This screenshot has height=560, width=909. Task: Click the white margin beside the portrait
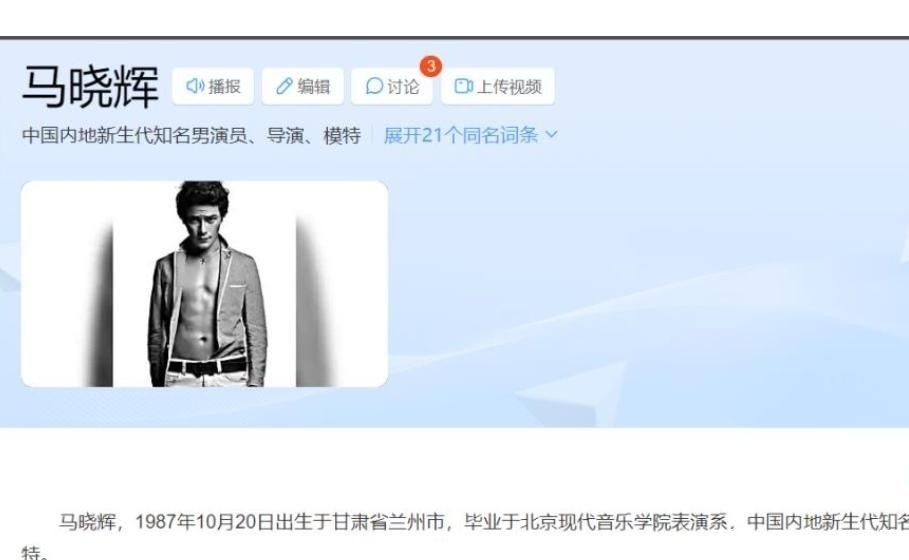pos(58,283)
